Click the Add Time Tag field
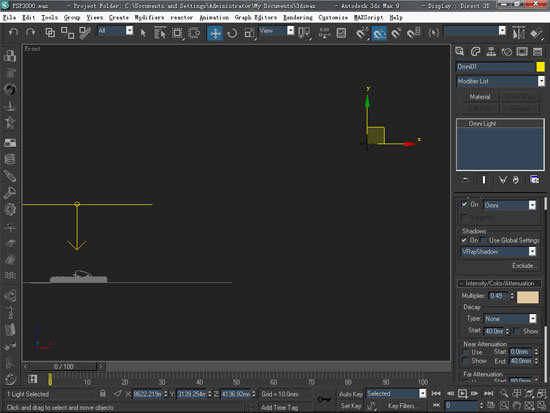Viewport: 550px width, 413px height. click(x=280, y=407)
